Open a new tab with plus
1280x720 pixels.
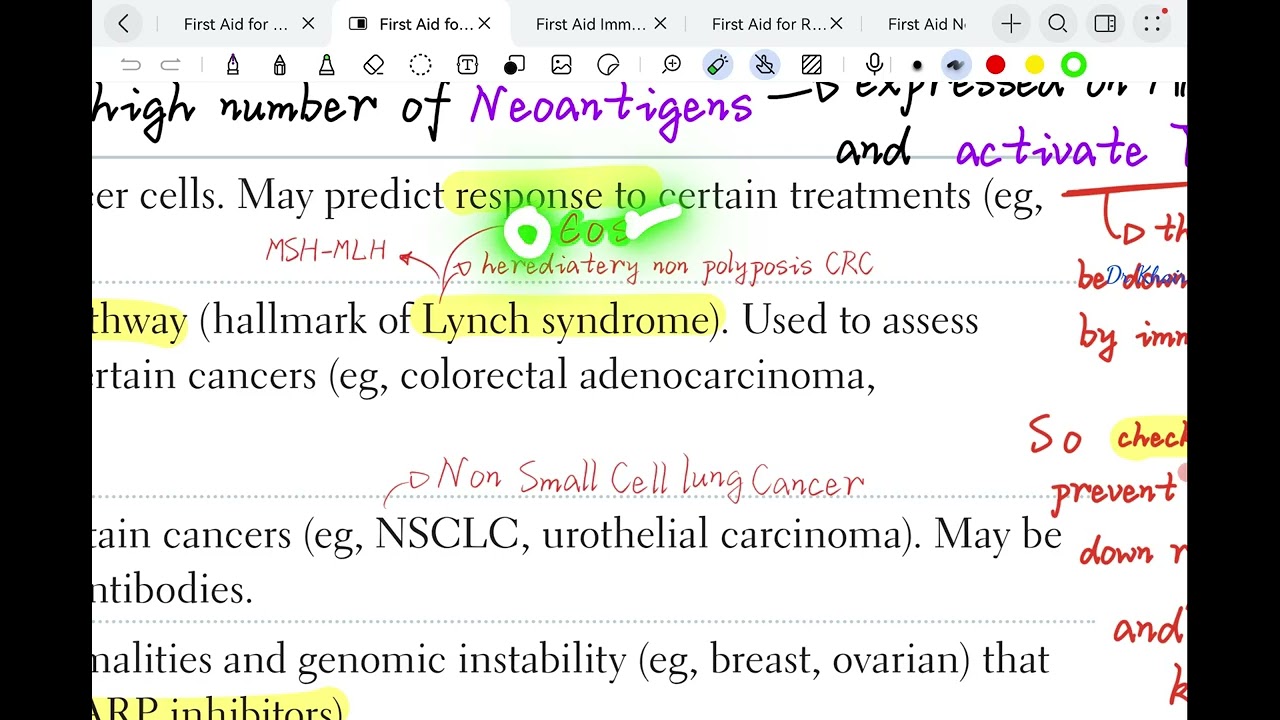tap(1011, 24)
